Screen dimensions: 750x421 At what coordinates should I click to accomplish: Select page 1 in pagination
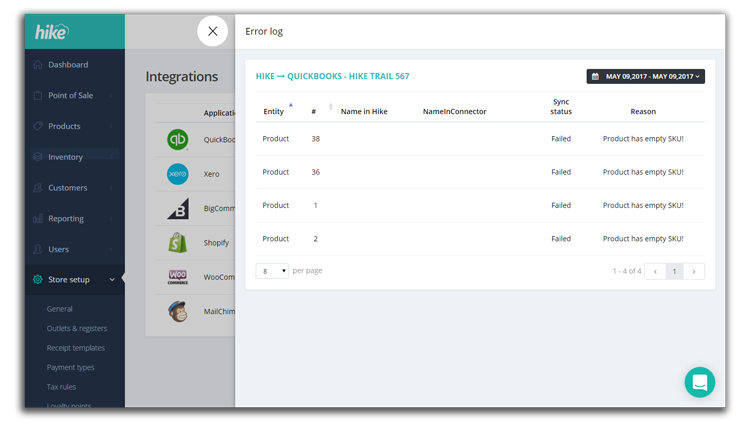click(674, 271)
